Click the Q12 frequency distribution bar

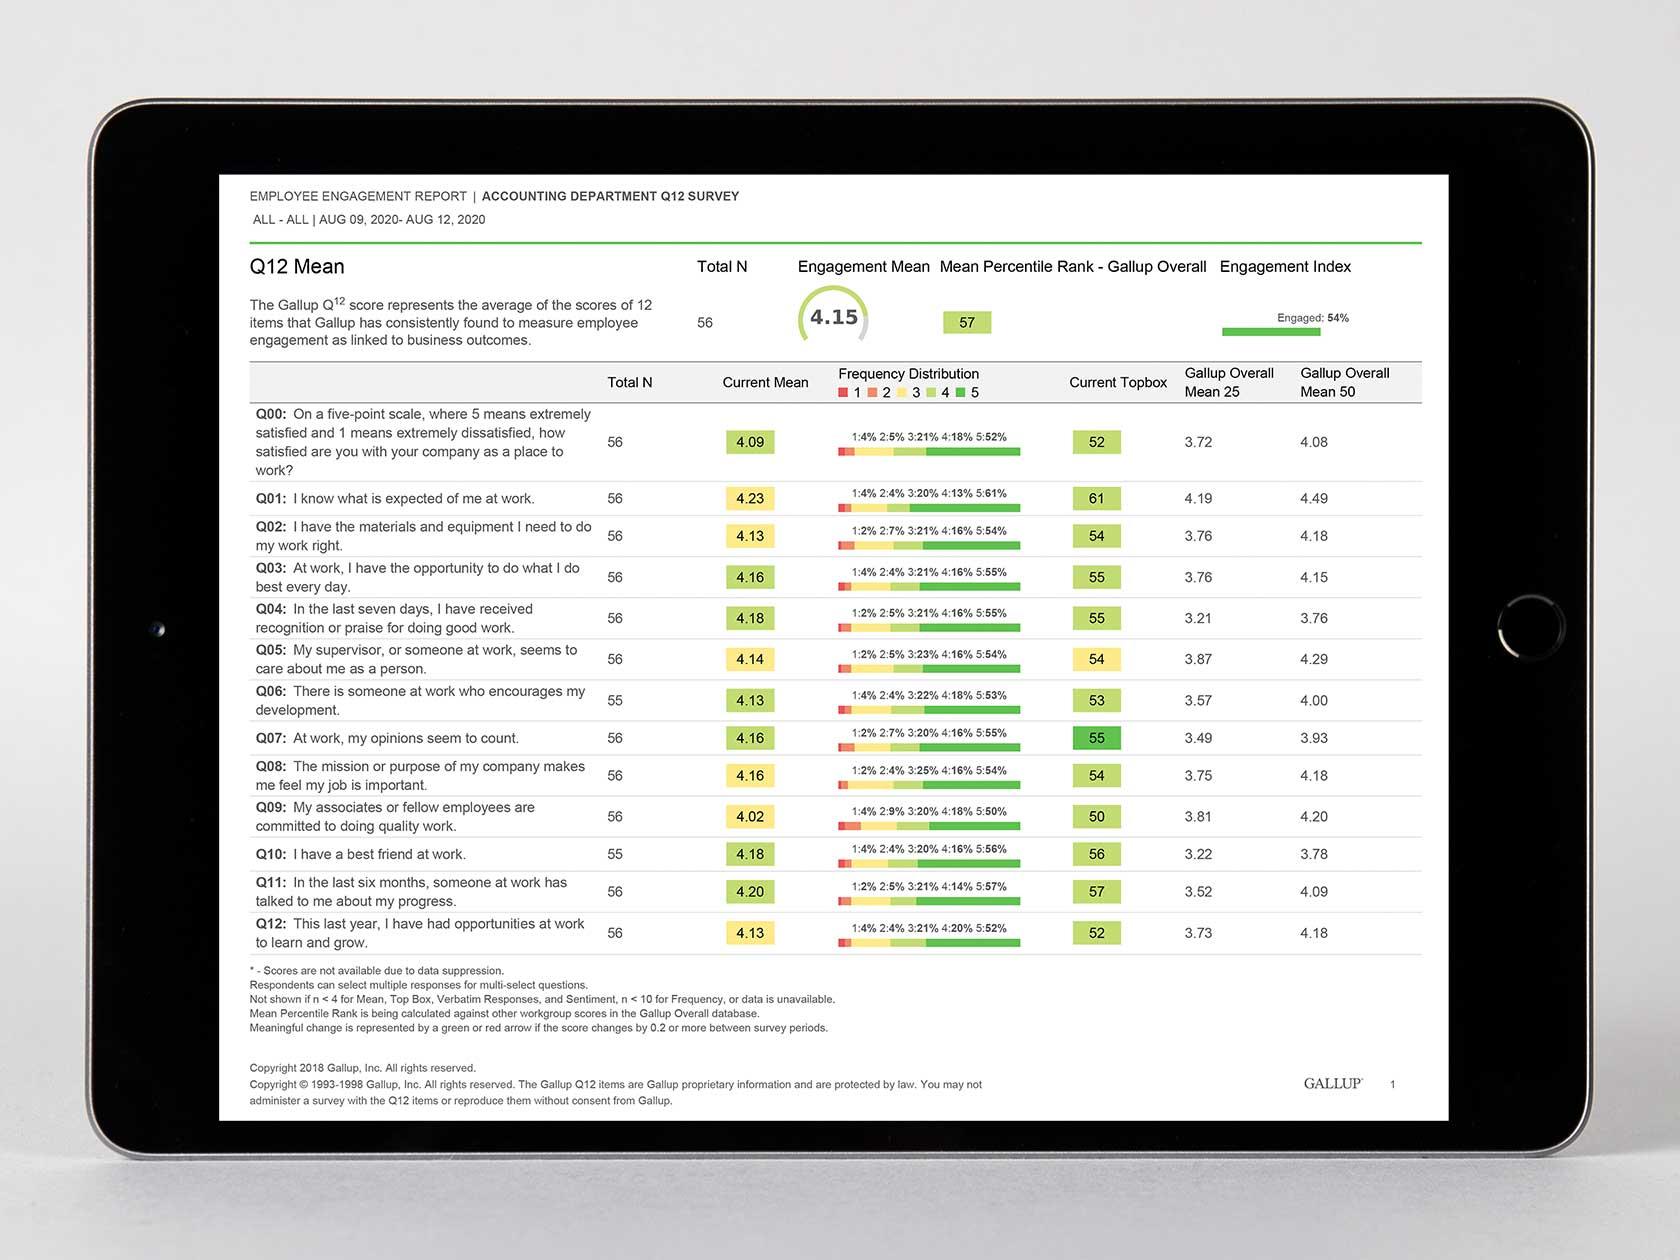tap(929, 943)
